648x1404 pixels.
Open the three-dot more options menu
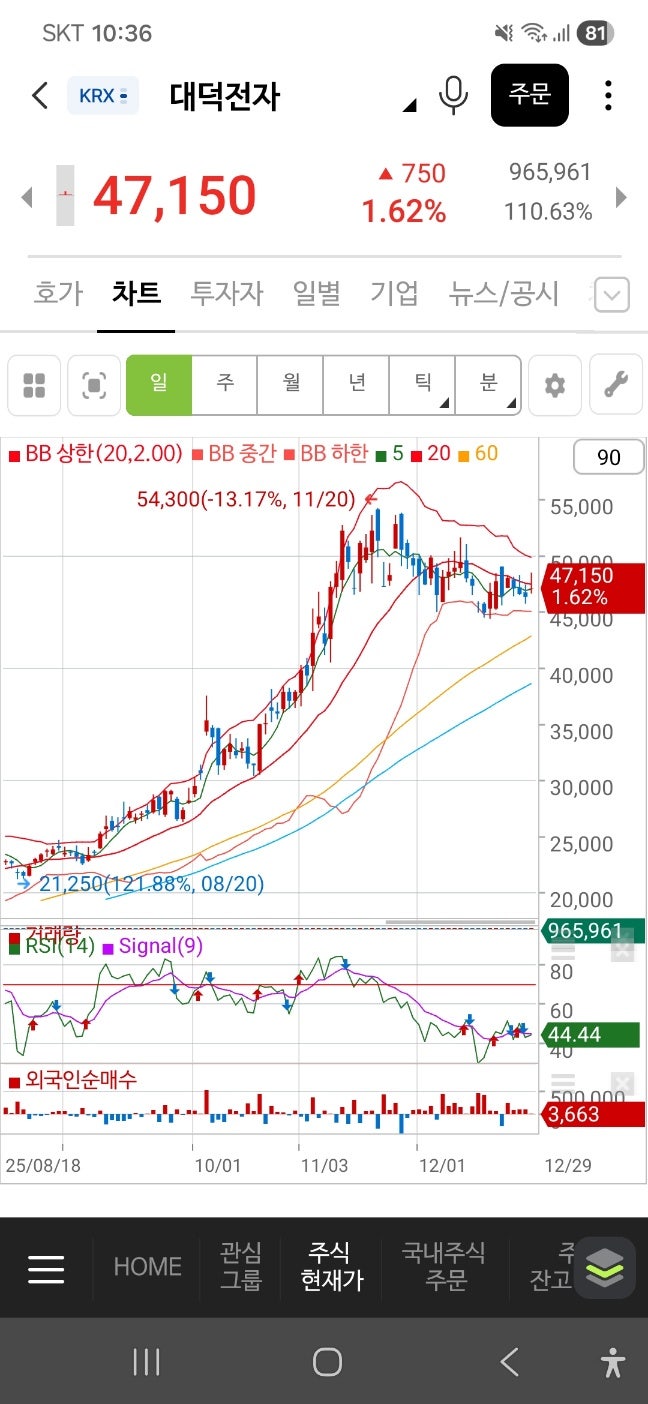[608, 95]
